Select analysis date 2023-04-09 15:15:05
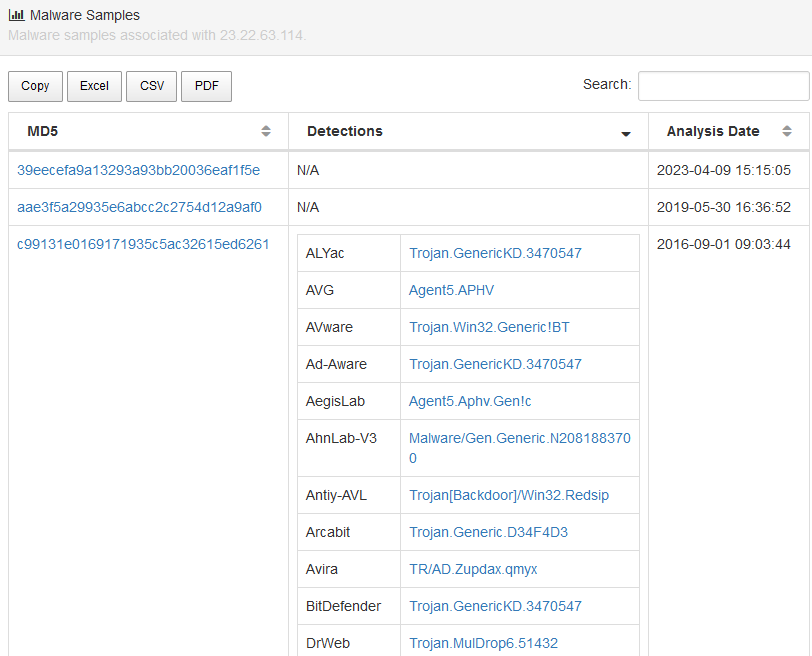Viewport: 812px width, 656px height. point(723,170)
